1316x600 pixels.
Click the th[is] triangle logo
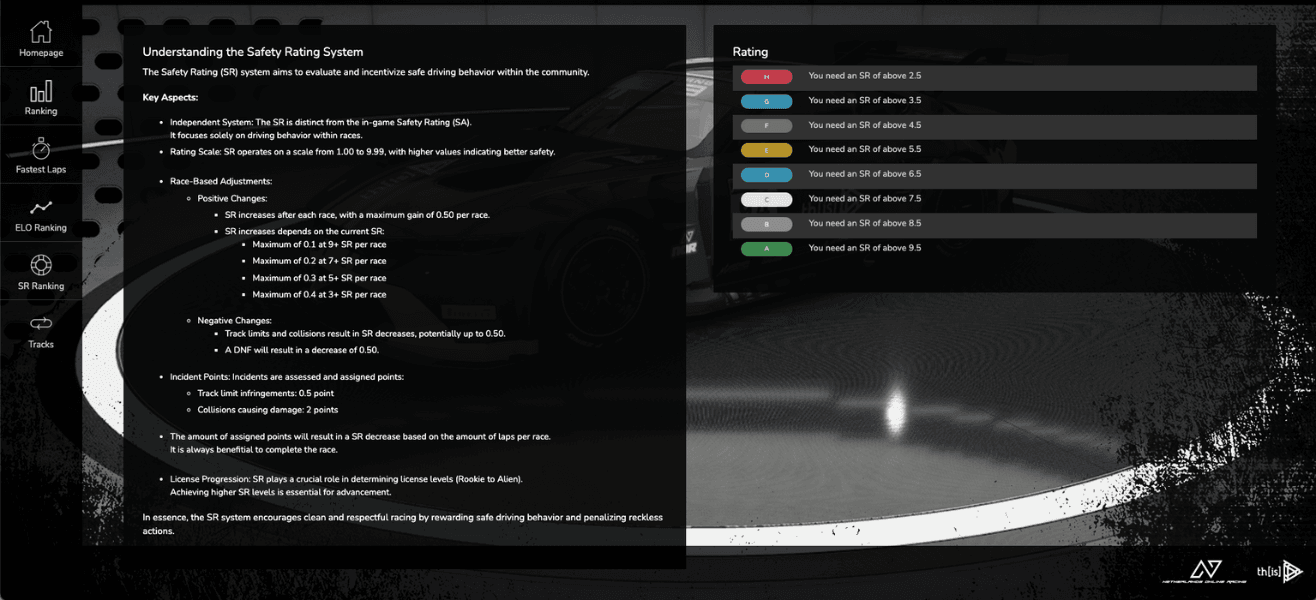point(1281,571)
